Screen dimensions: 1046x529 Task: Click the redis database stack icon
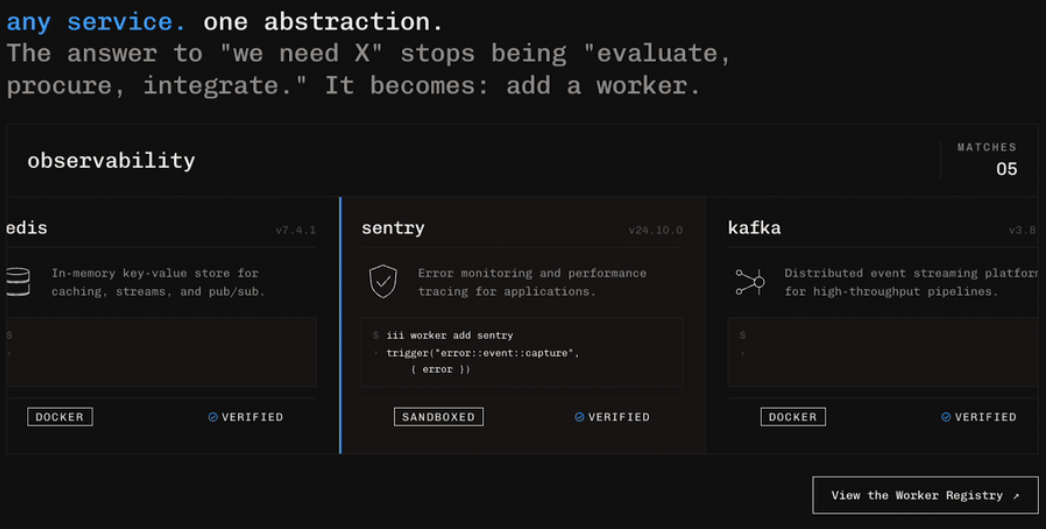tap(18, 282)
